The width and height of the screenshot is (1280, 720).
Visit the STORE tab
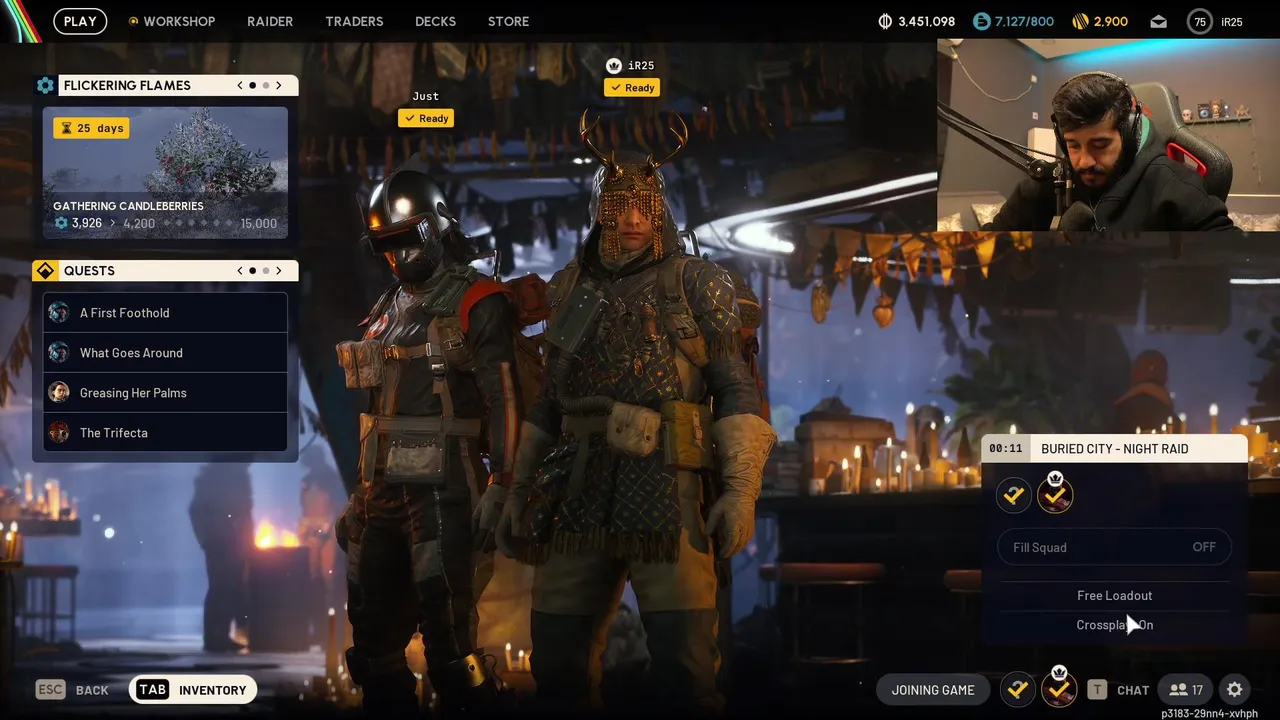(x=508, y=21)
